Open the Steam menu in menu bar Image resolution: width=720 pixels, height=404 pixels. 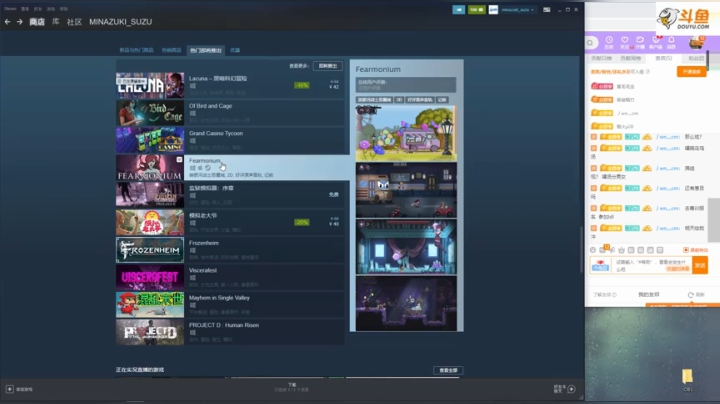click(10, 9)
